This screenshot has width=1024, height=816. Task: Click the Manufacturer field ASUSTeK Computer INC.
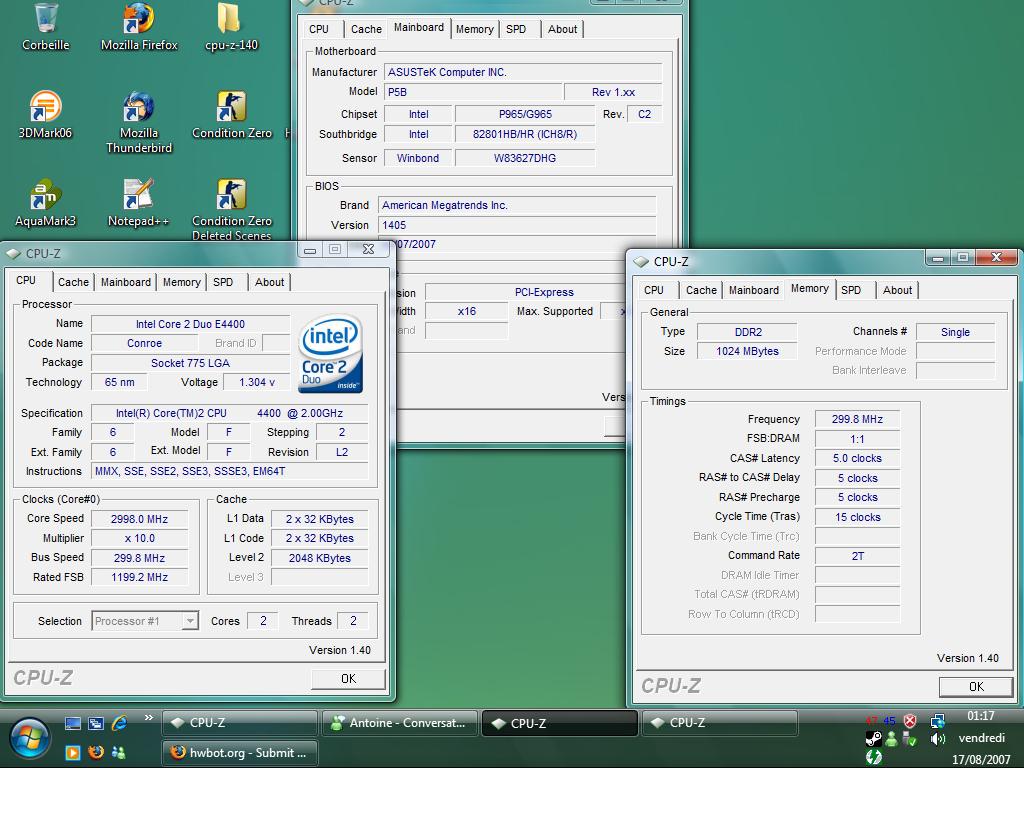coord(522,72)
